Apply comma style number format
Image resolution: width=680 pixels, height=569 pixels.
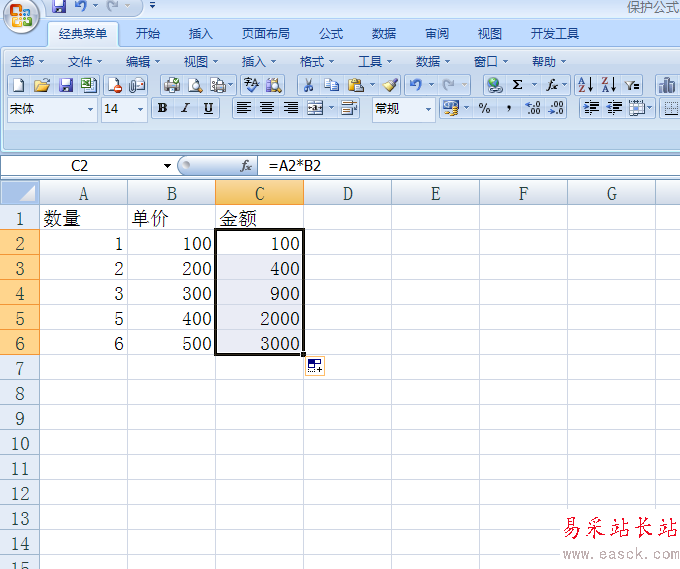(508, 108)
